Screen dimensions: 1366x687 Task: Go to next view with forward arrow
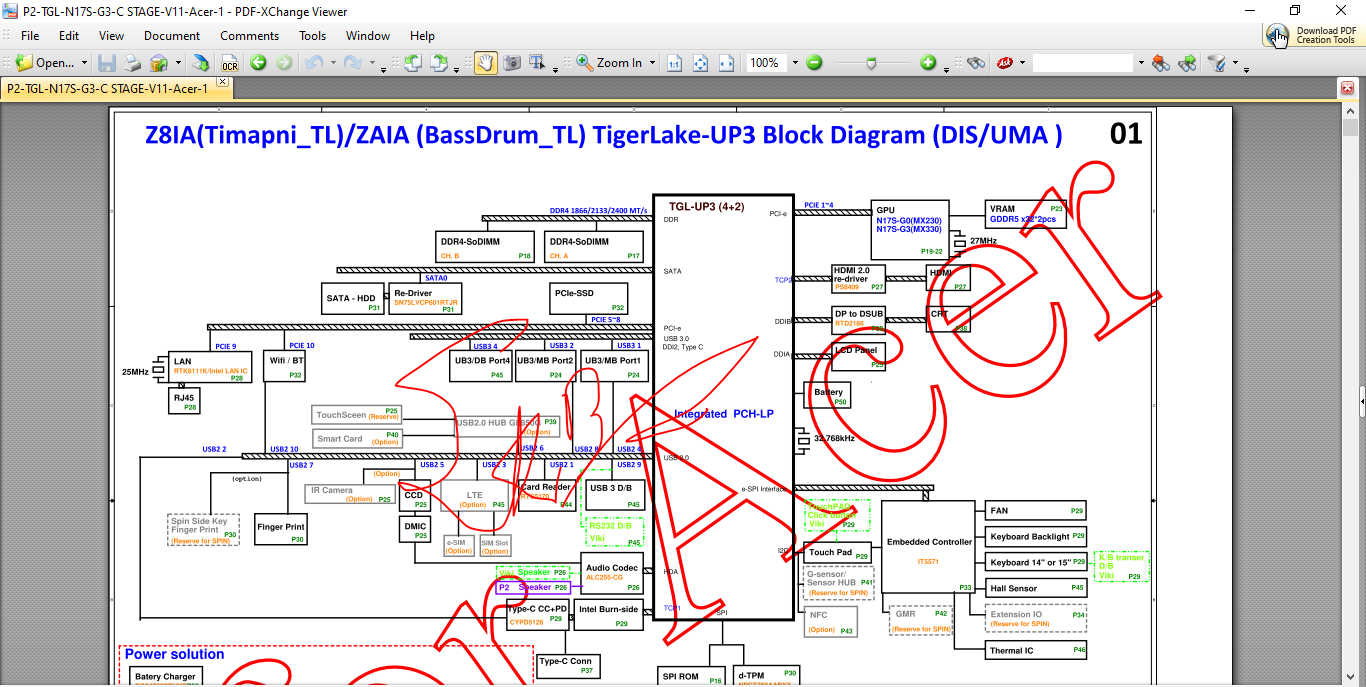[284, 63]
